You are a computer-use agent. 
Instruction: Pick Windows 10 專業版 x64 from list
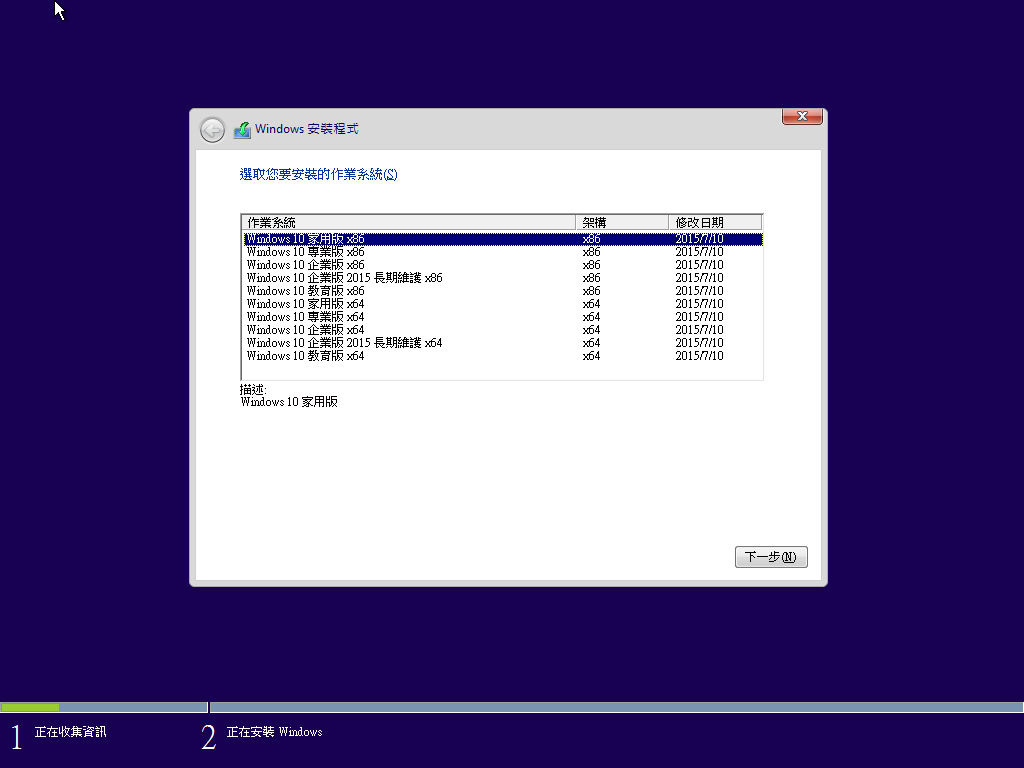tap(305, 317)
